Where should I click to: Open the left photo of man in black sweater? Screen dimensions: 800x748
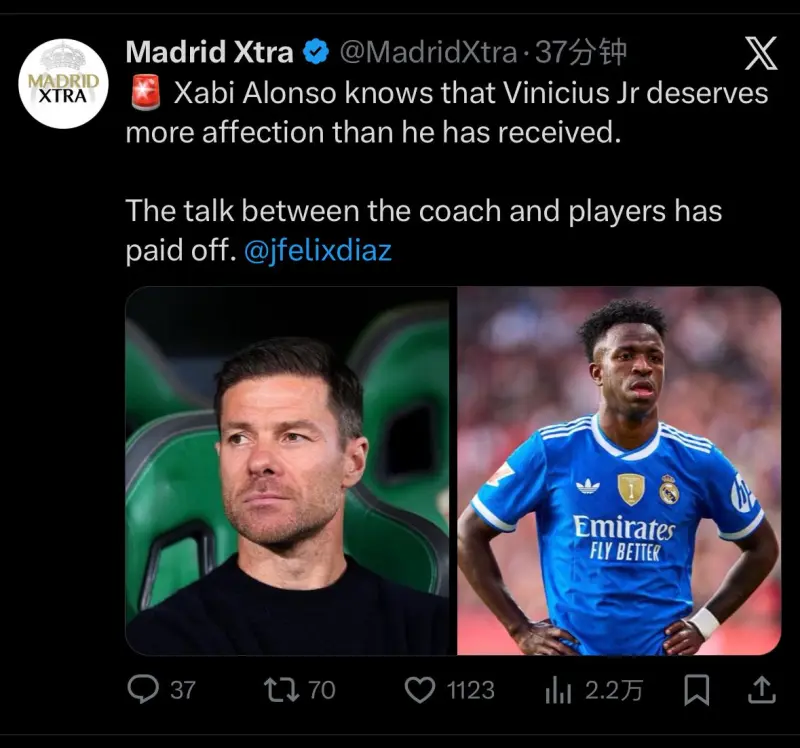click(288, 471)
